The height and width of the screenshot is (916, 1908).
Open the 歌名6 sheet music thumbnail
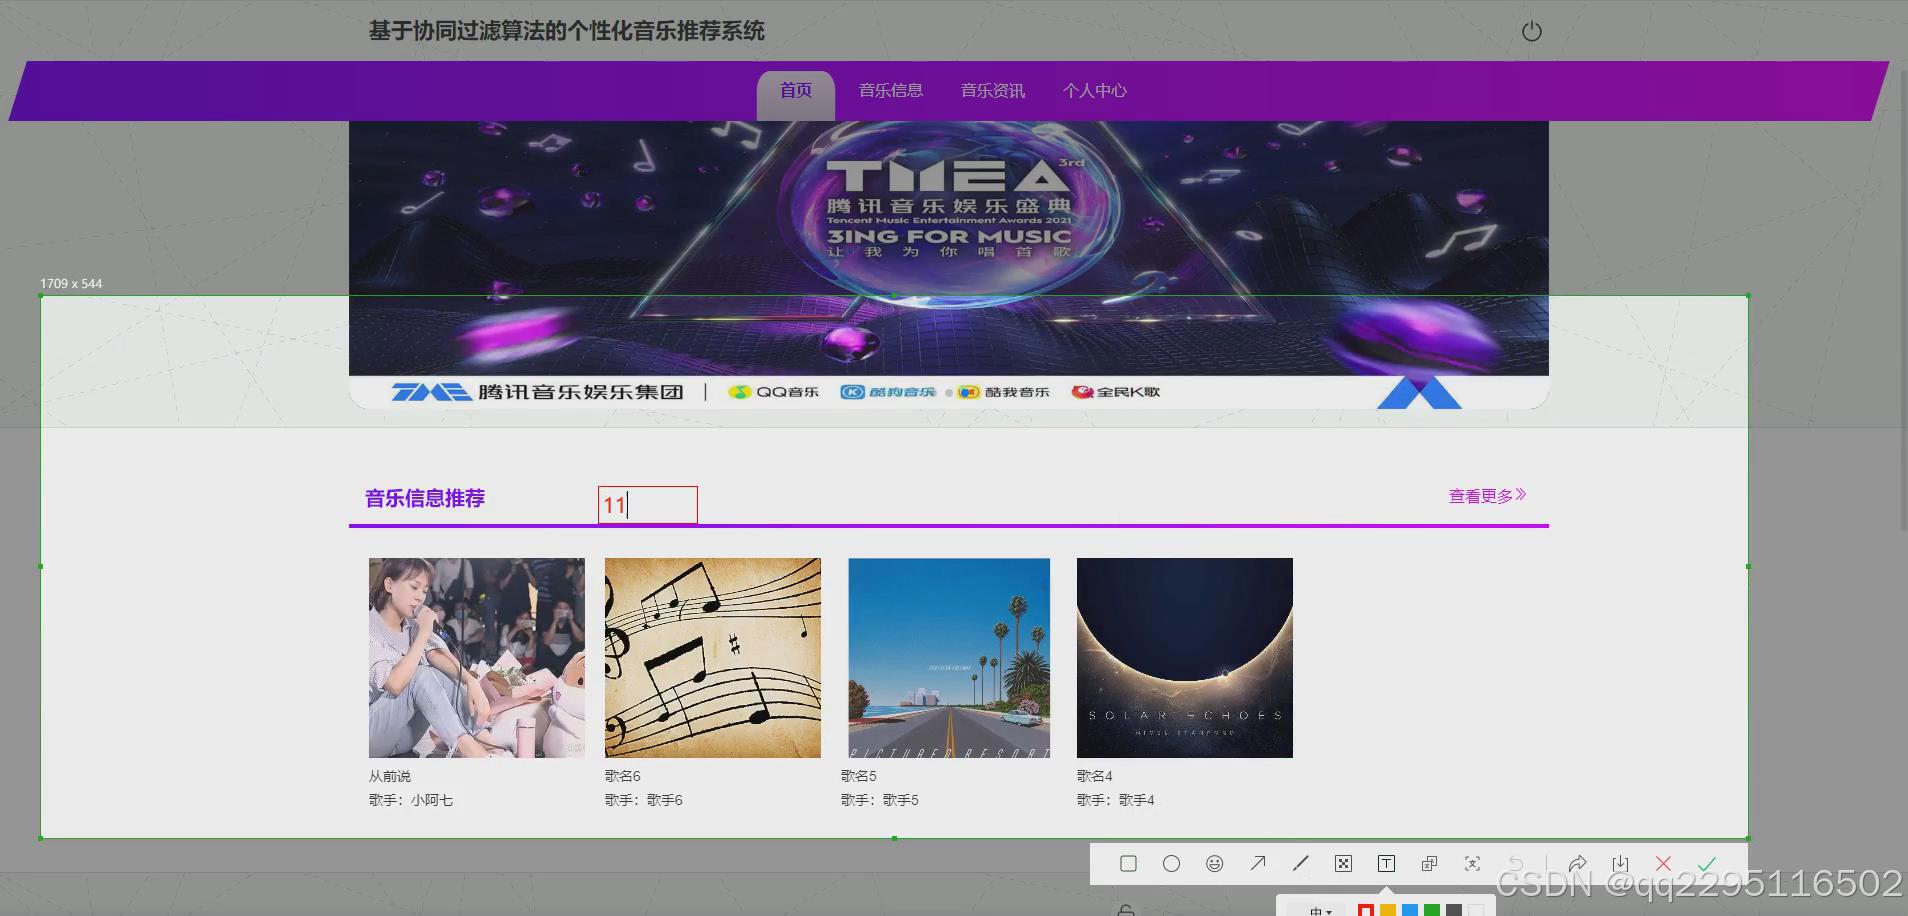713,658
